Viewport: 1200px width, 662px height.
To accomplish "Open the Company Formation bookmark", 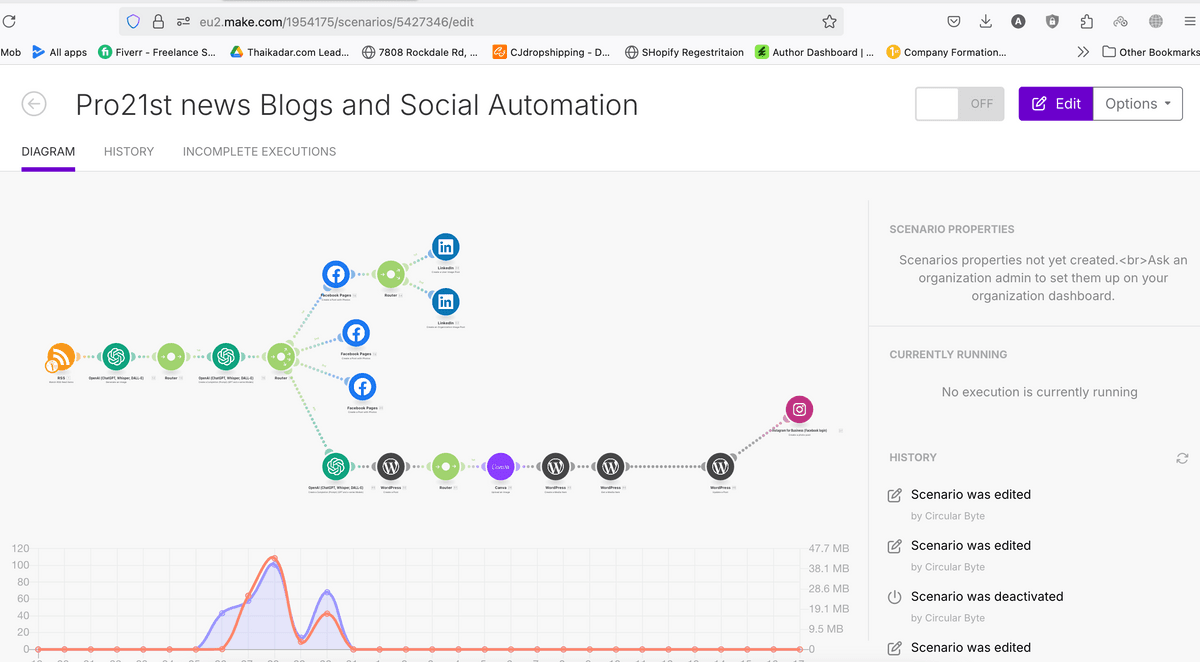I will (946, 52).
